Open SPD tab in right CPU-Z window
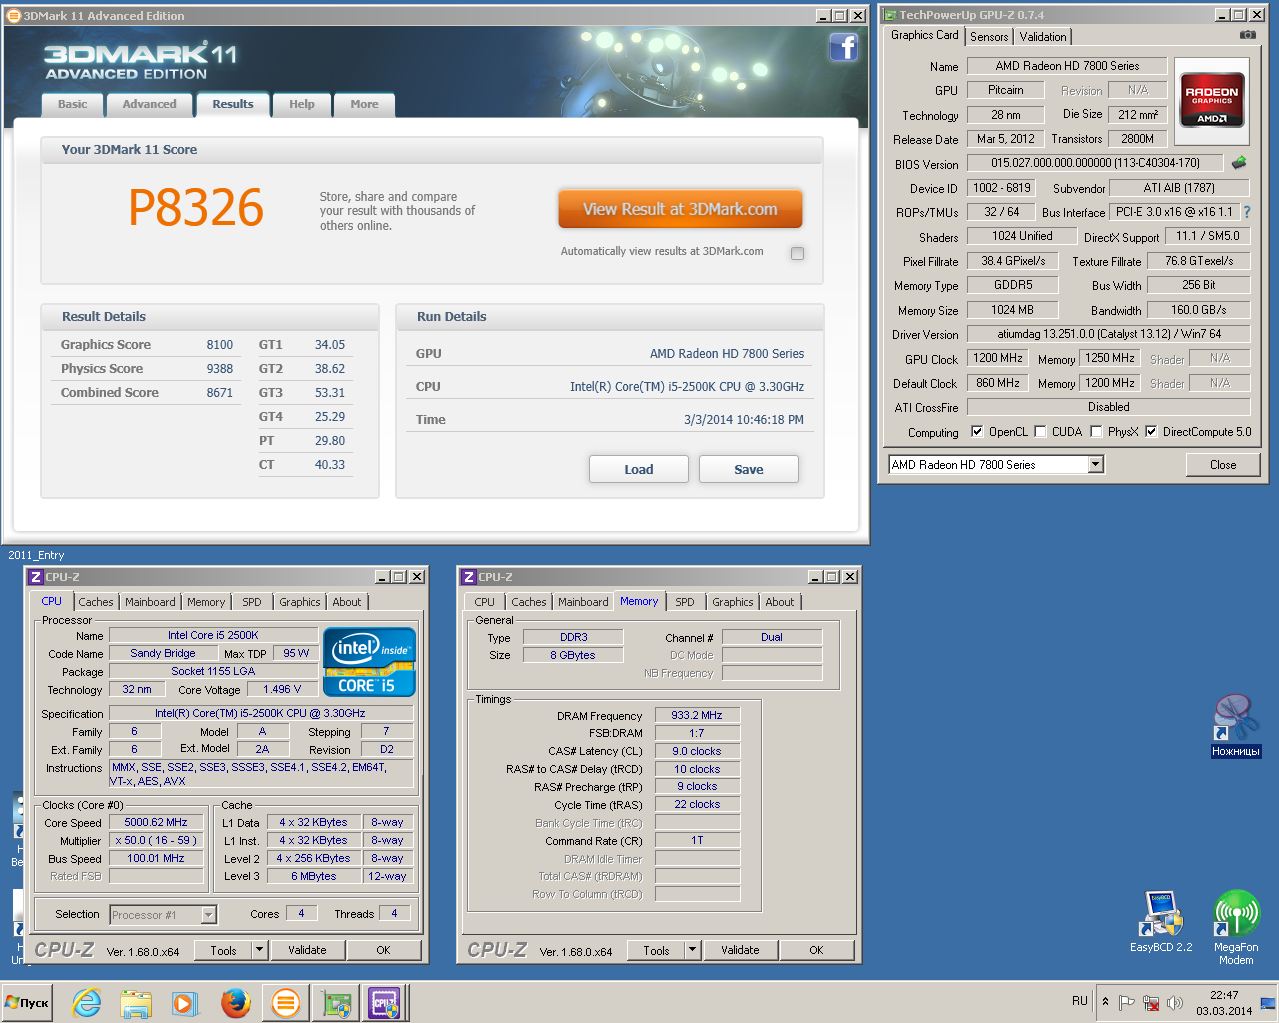The image size is (1279, 1023). 684,602
